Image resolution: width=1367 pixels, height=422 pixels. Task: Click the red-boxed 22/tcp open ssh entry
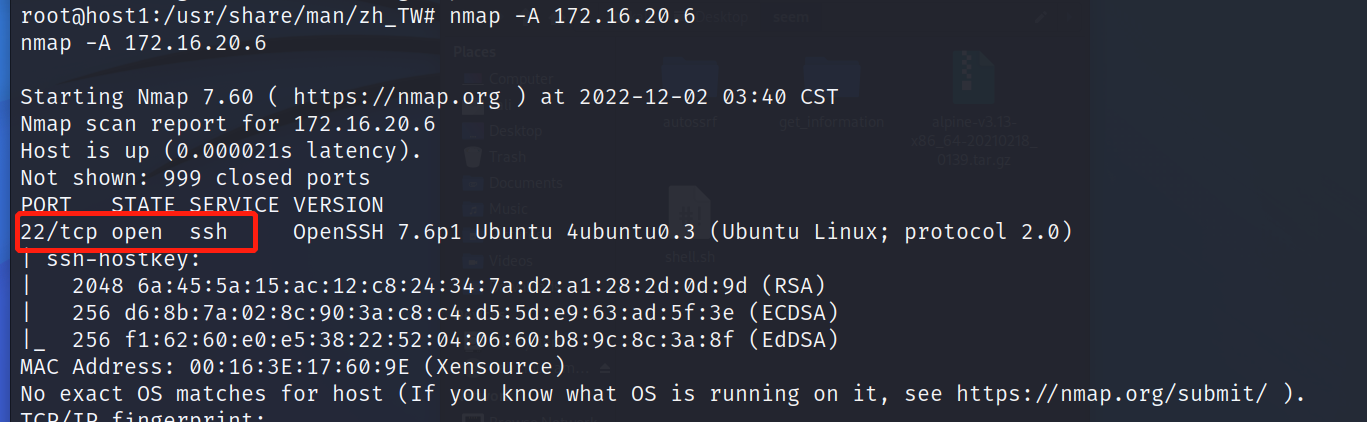(138, 233)
